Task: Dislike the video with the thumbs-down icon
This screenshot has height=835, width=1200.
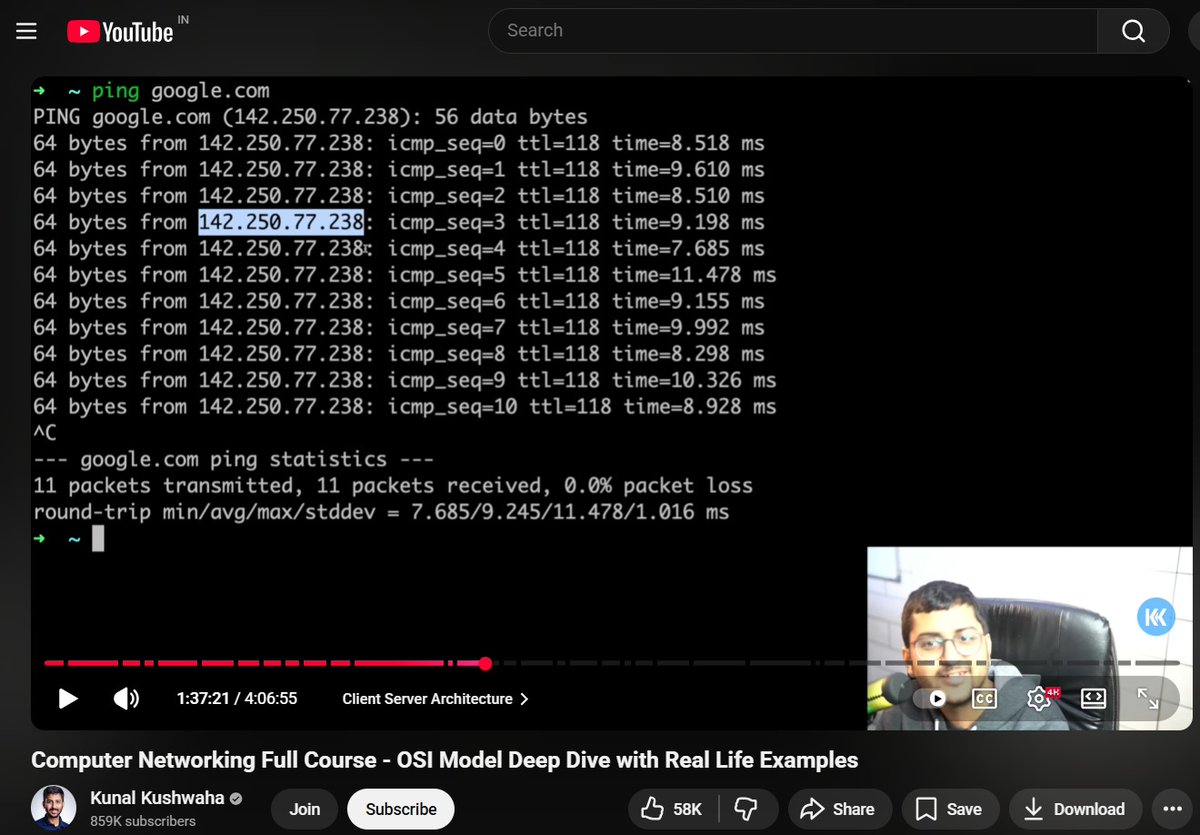Action: click(x=746, y=809)
